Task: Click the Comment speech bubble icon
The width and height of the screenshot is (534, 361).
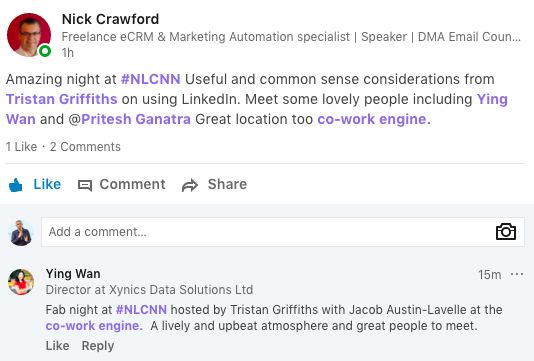Action: [85, 185]
